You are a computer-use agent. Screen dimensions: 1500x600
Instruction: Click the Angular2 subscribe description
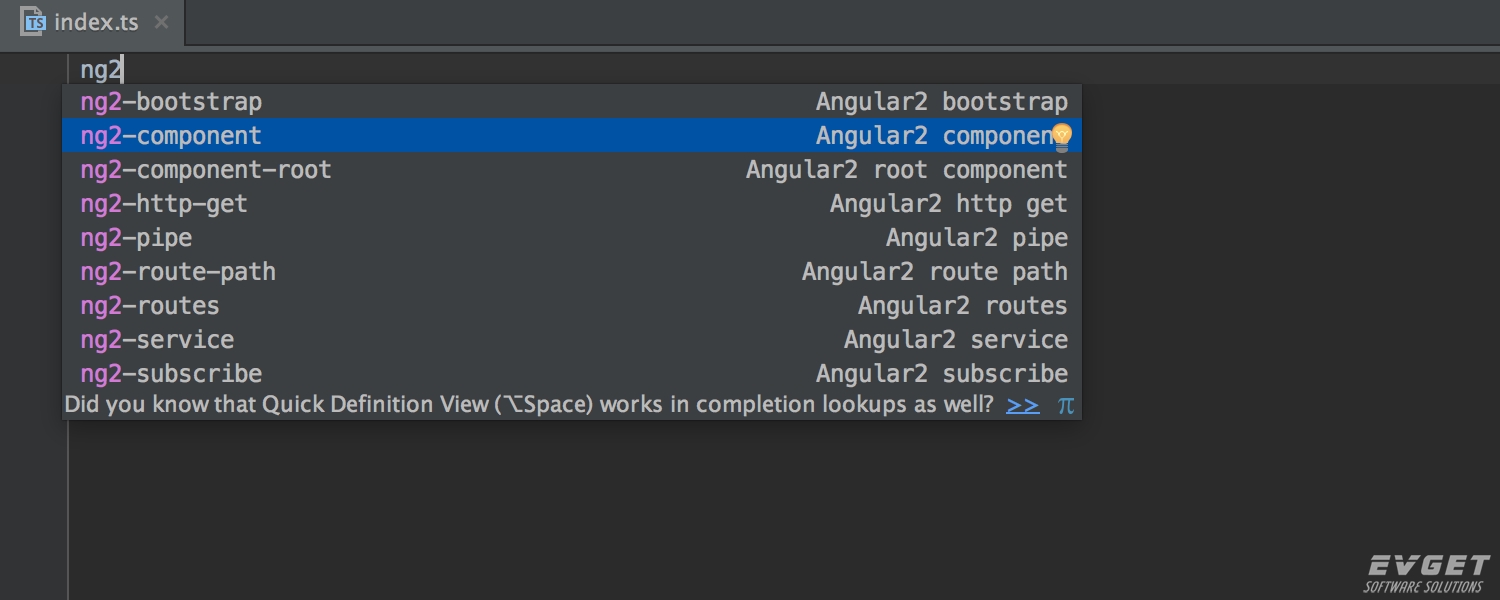tap(942, 374)
